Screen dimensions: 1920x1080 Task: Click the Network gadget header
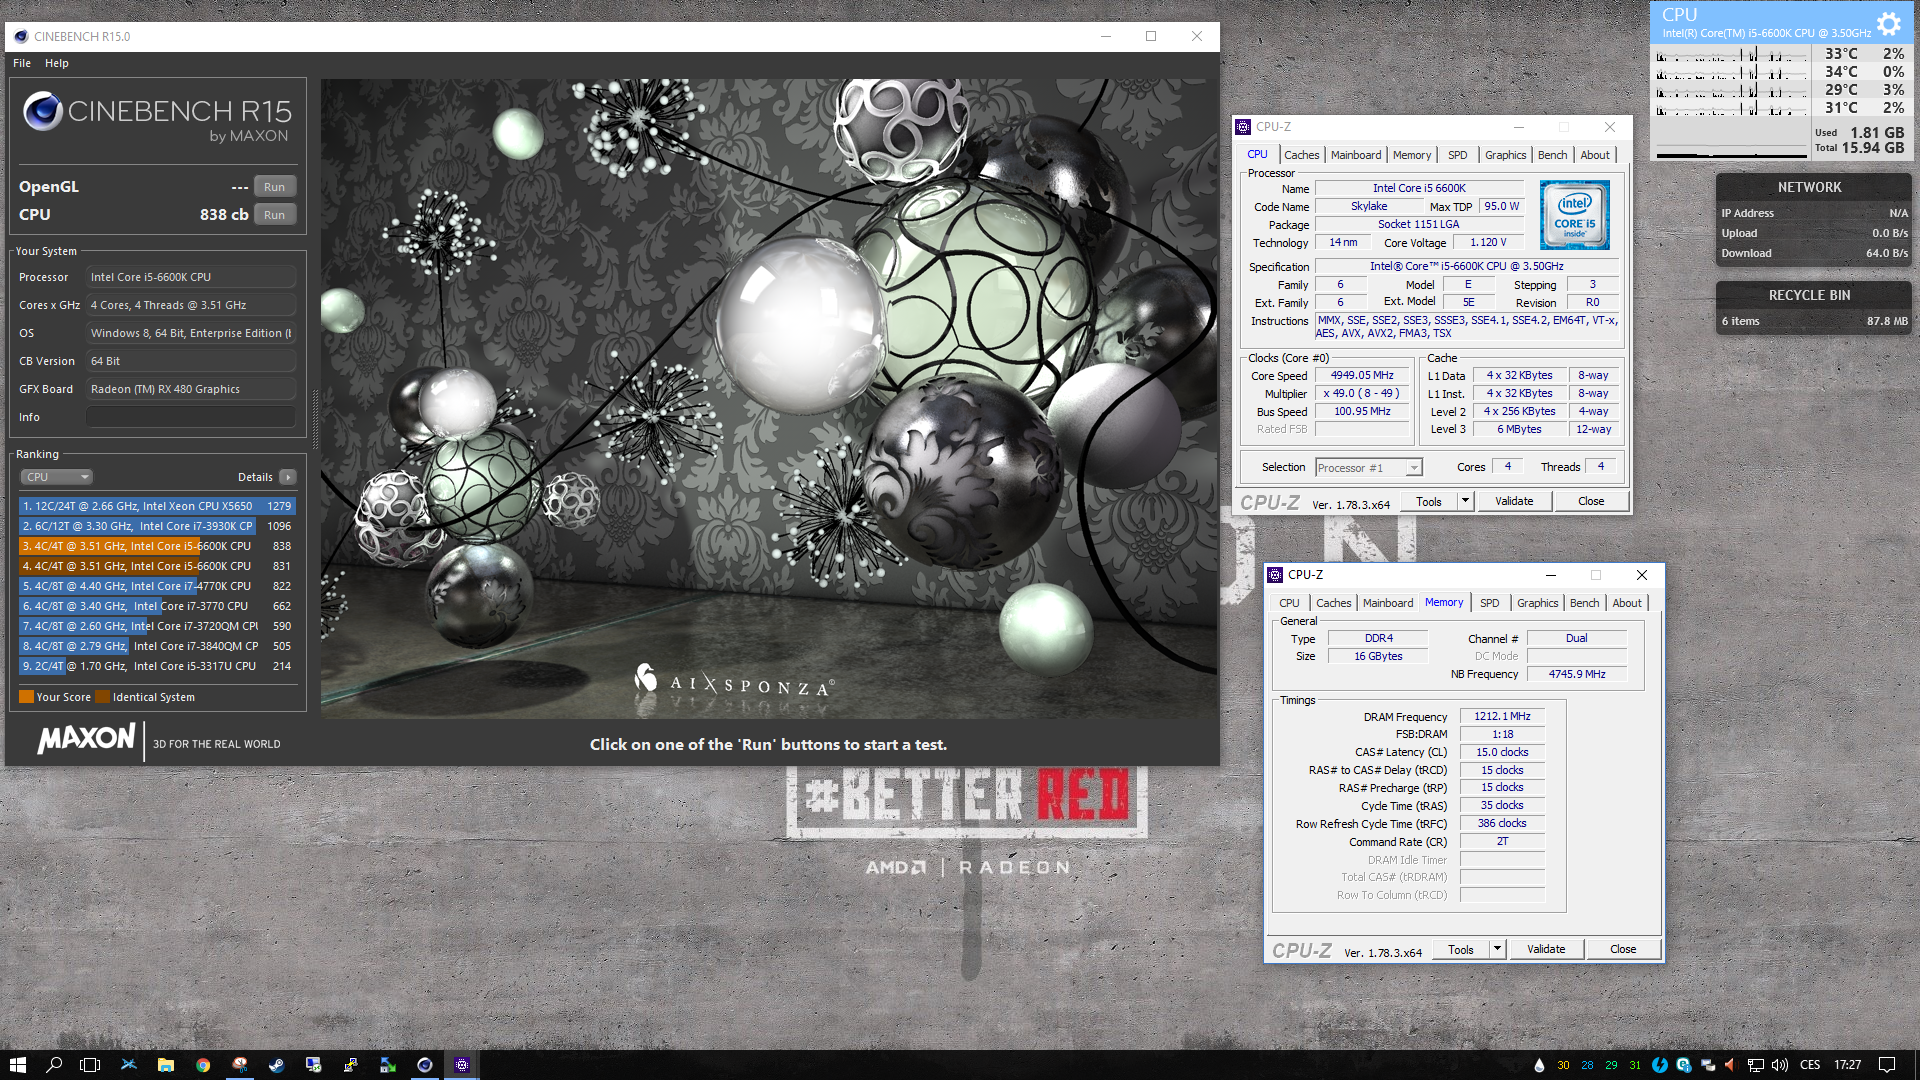1810,188
